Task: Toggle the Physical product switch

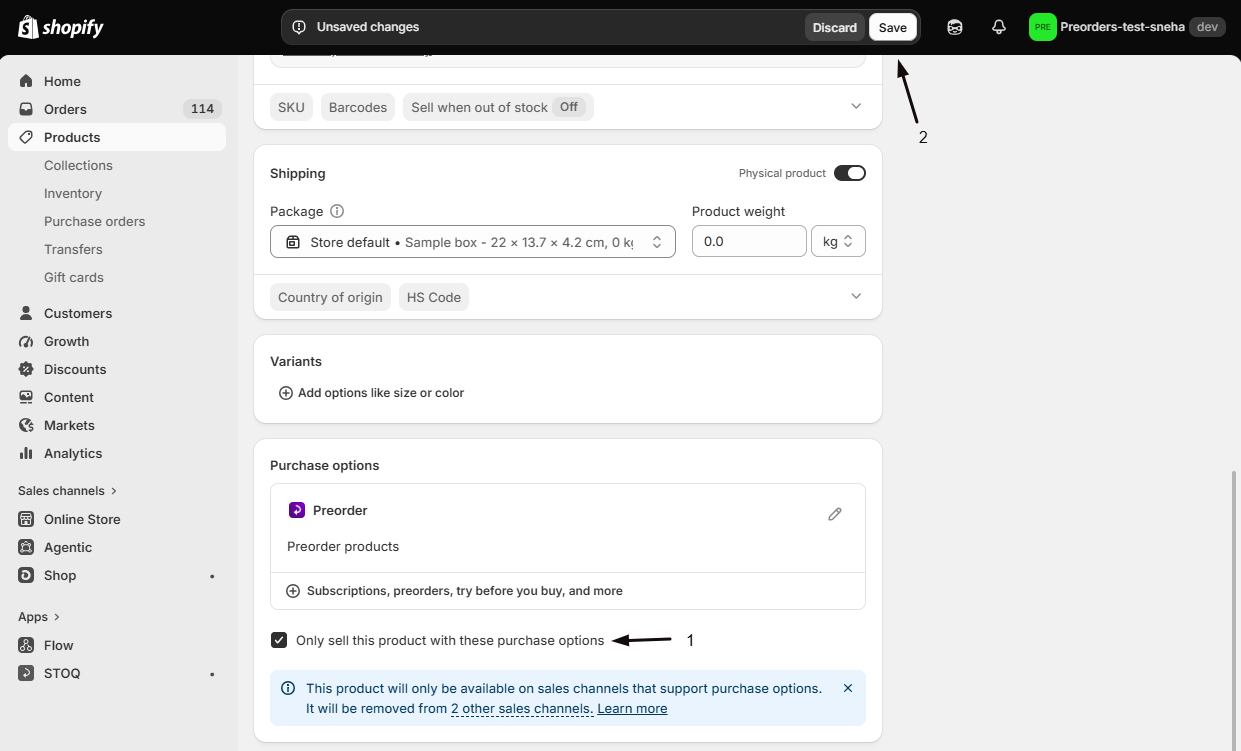Action: pyautogui.click(x=850, y=173)
